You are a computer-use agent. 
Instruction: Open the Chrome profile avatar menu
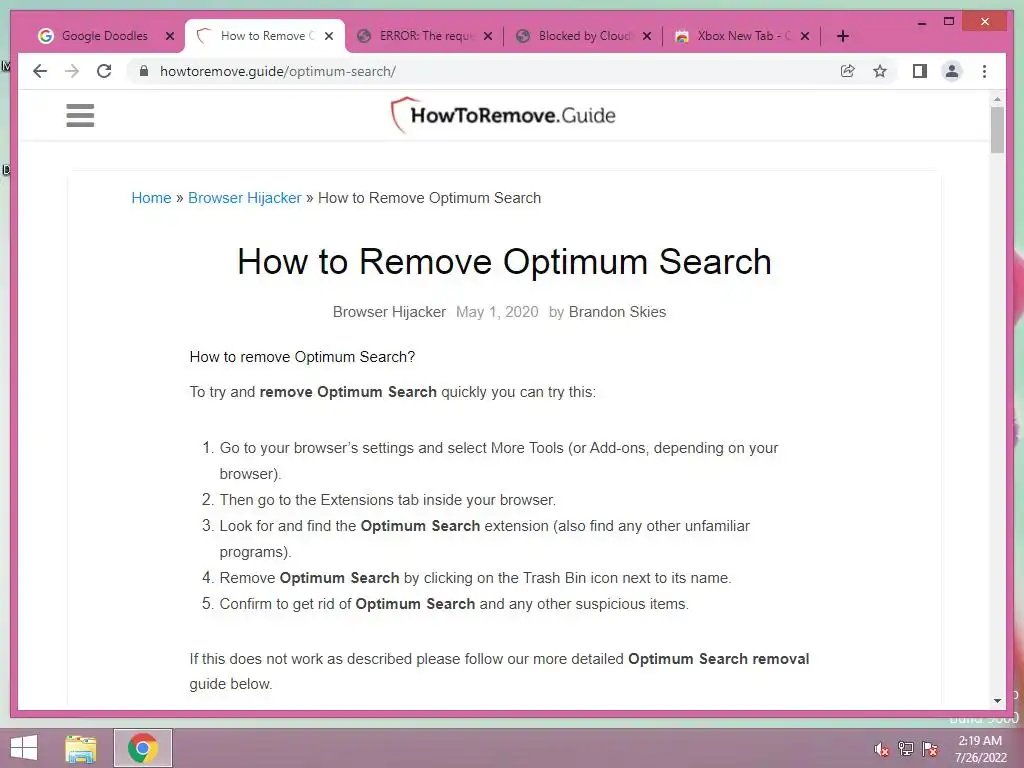point(952,71)
